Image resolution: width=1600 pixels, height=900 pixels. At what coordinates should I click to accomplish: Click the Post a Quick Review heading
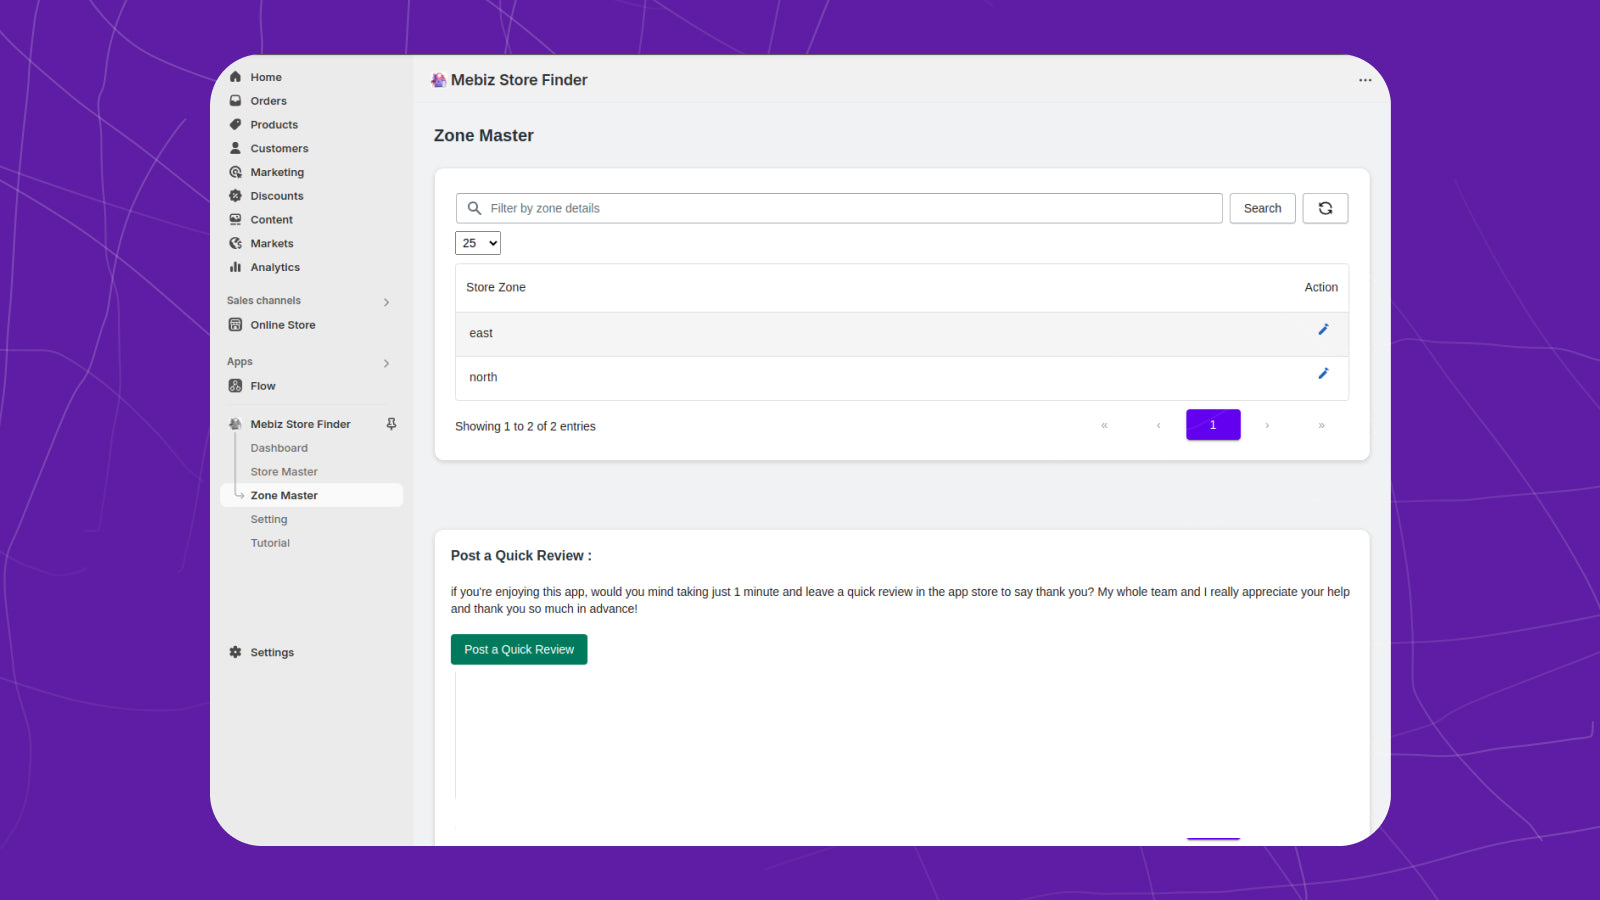(521, 555)
